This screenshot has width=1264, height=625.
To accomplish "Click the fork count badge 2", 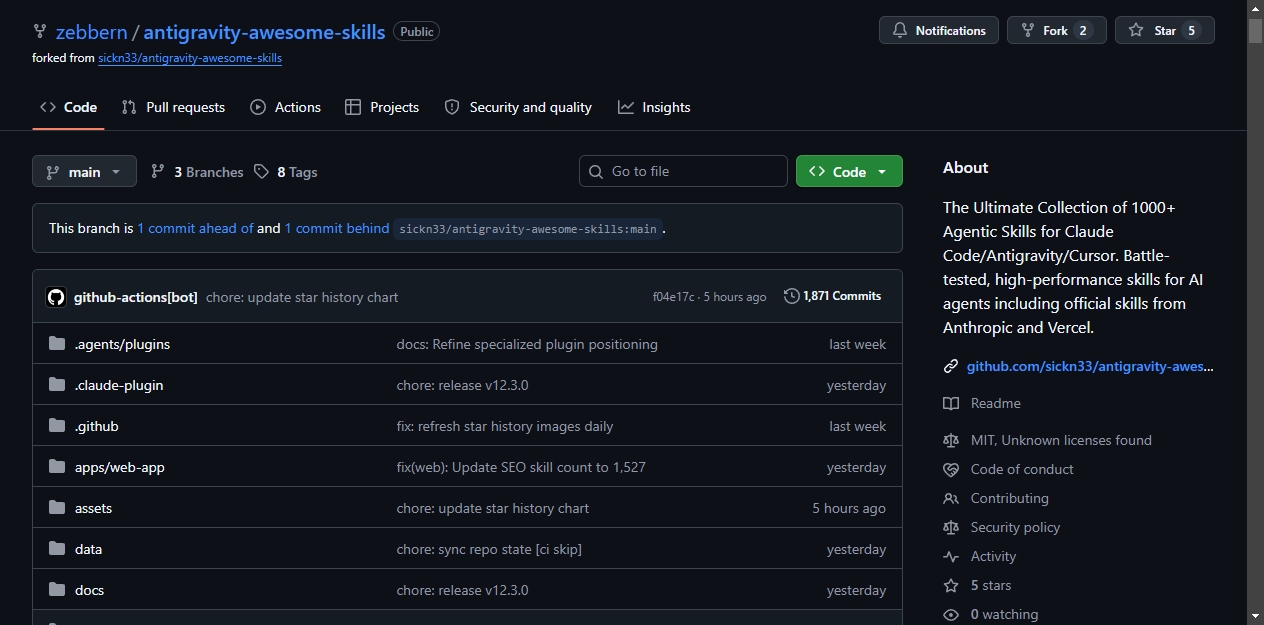I will (x=1082, y=31).
